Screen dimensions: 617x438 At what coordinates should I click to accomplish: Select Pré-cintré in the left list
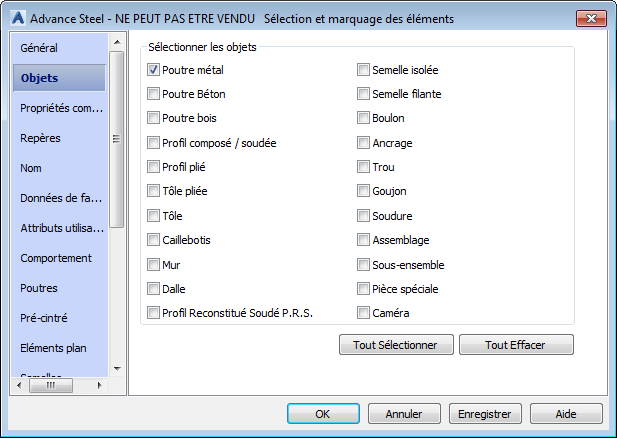45,318
